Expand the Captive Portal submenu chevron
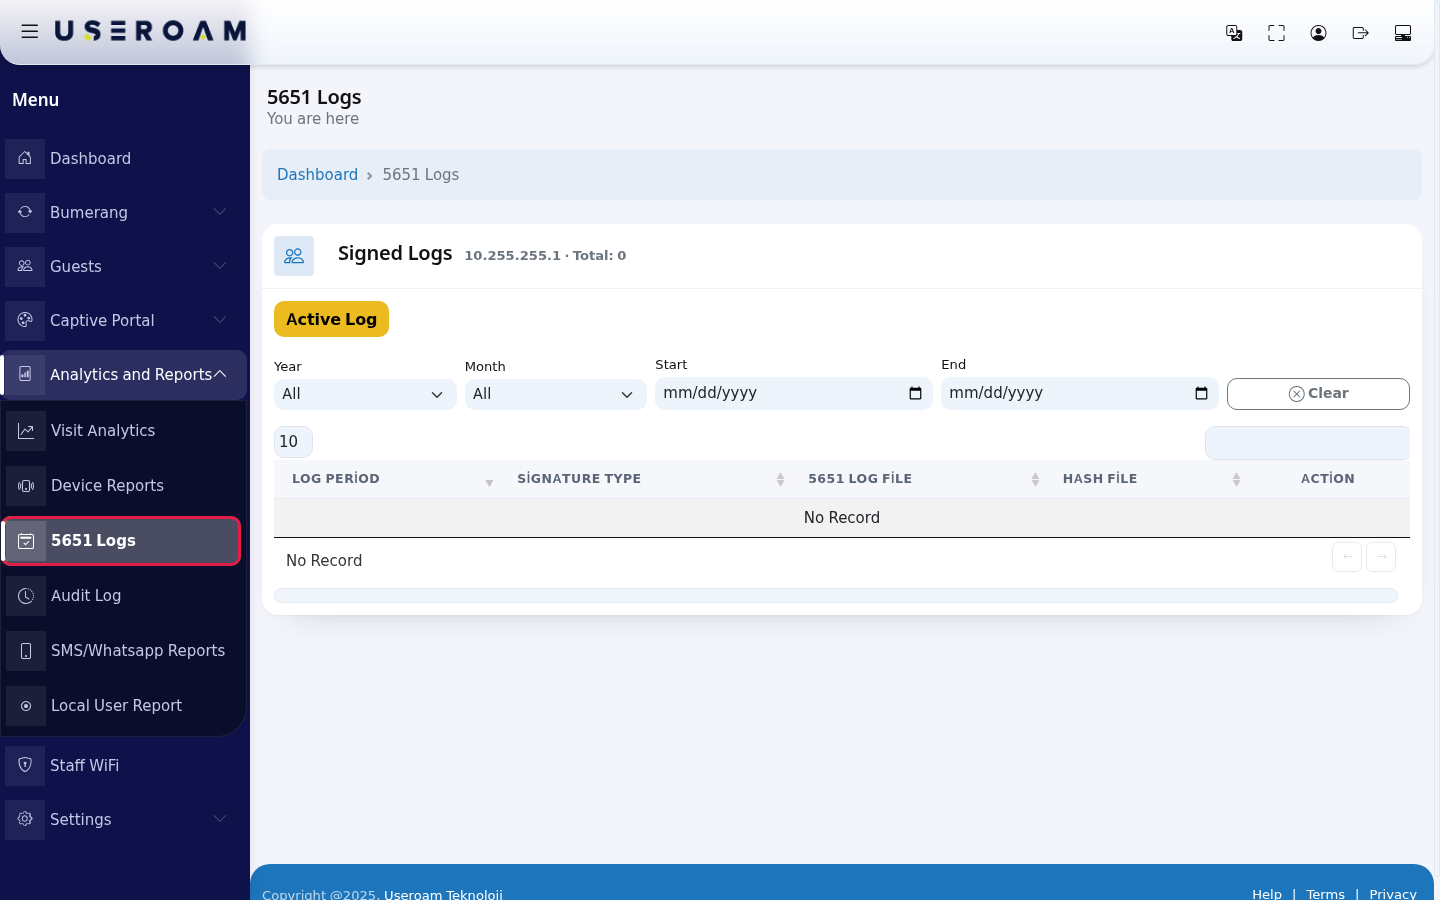This screenshot has width=1440, height=900. point(220,320)
